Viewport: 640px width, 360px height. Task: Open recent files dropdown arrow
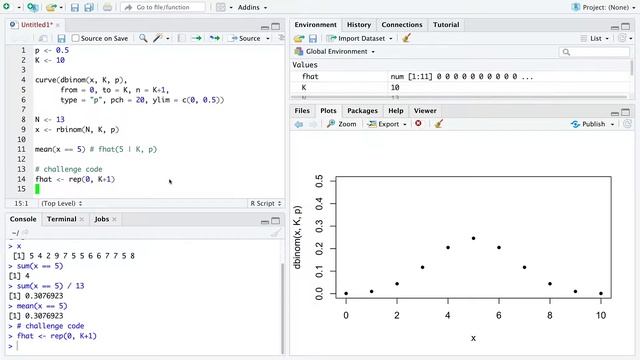pyautogui.click(x=61, y=7)
